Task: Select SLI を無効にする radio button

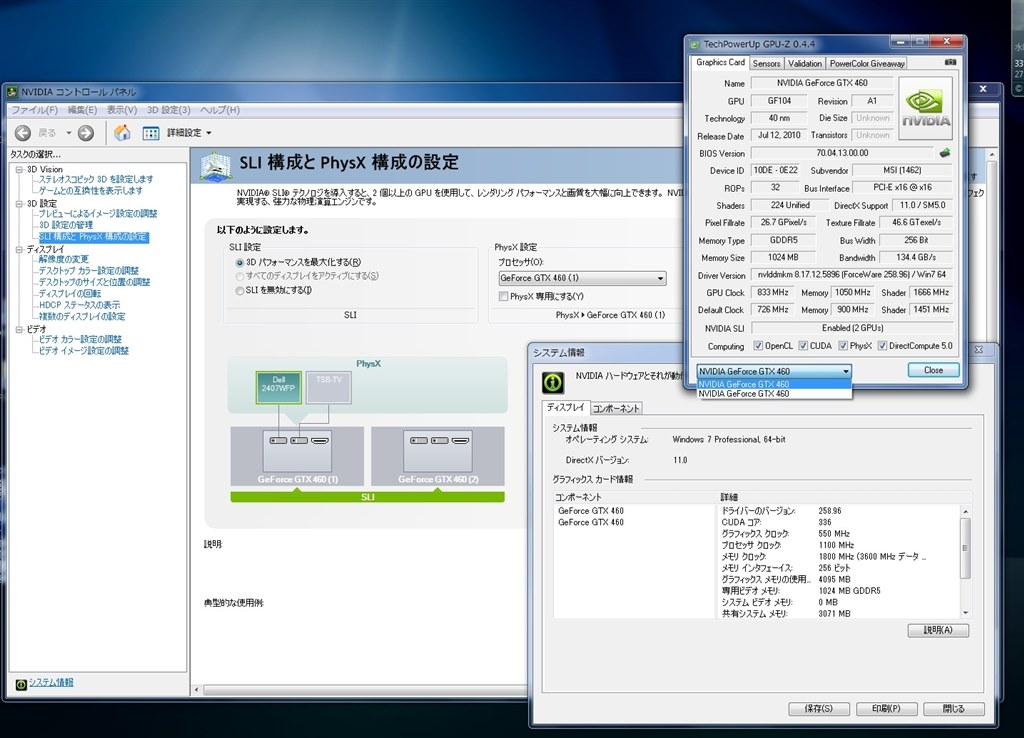Action: click(x=240, y=291)
